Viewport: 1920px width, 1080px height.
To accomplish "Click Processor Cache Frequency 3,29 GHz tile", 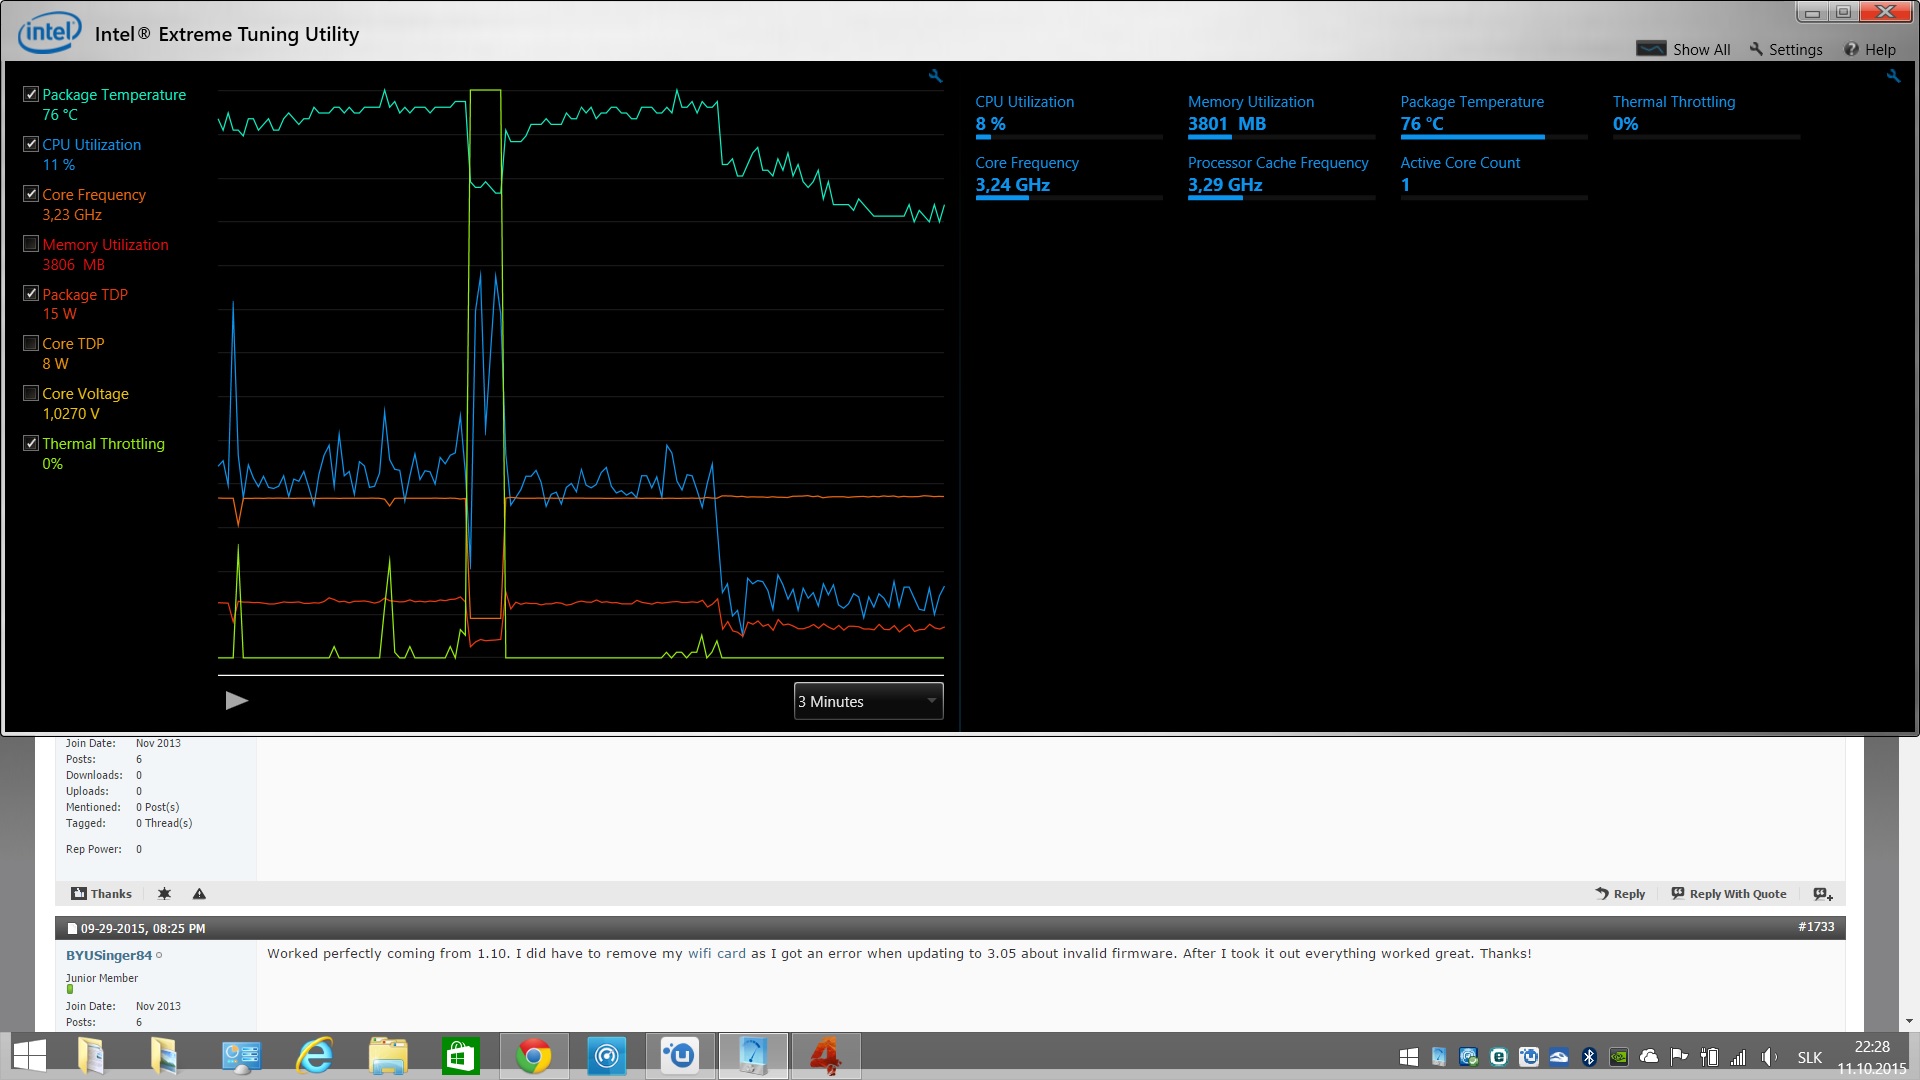I will coord(1281,177).
